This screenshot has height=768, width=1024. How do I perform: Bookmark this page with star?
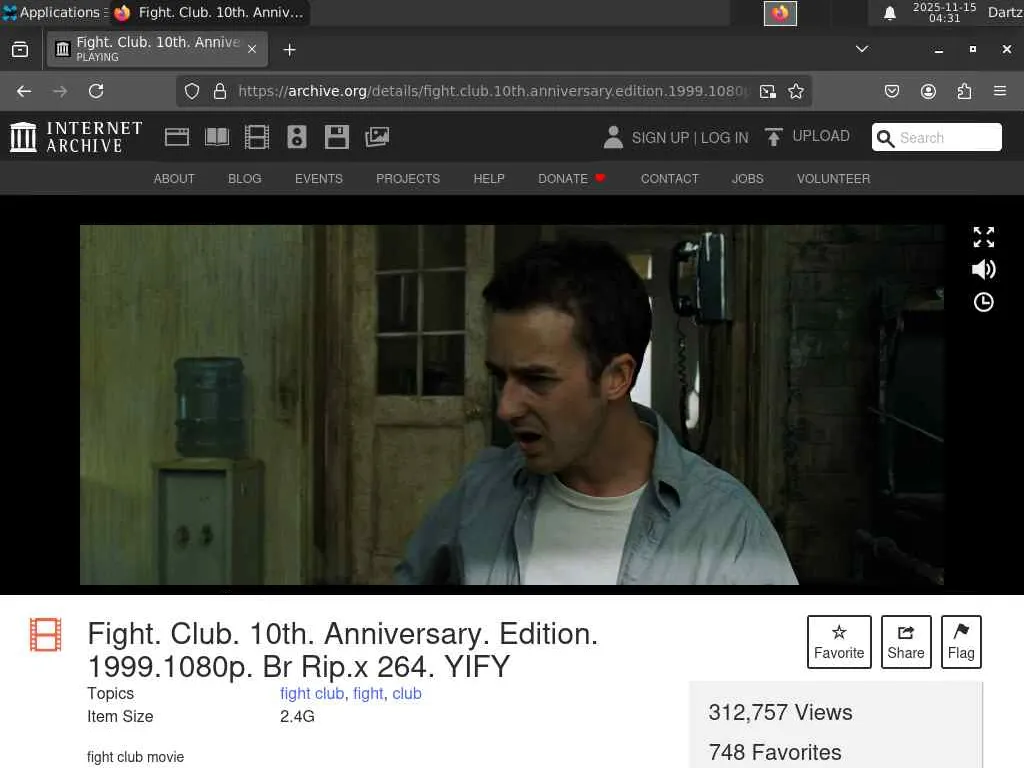[x=795, y=91]
